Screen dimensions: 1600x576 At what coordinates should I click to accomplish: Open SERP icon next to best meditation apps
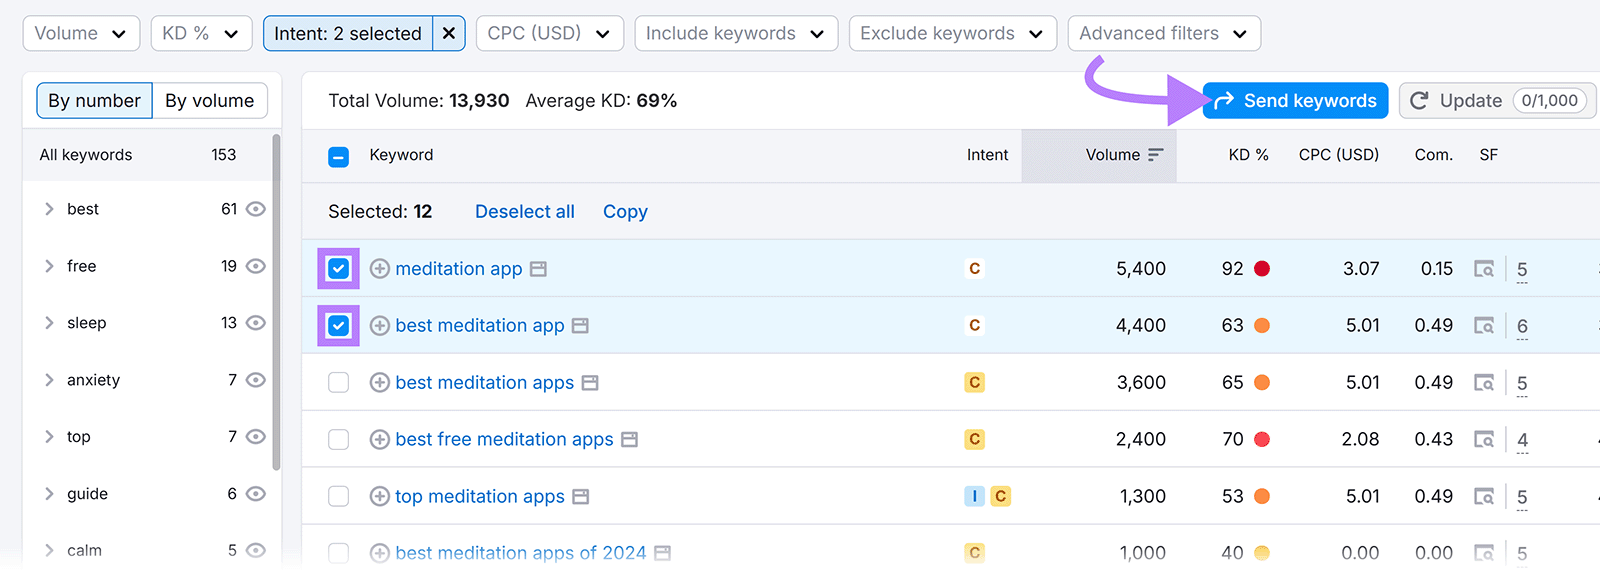point(590,383)
